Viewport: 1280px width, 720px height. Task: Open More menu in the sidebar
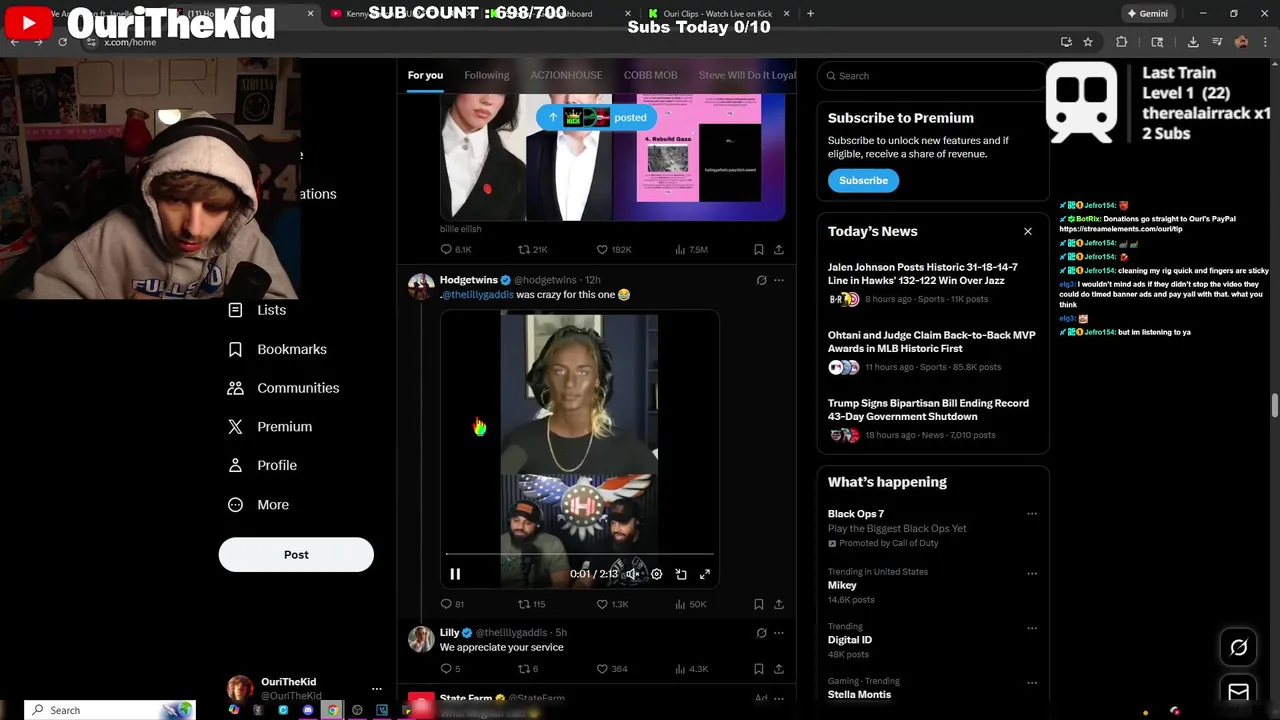258,505
